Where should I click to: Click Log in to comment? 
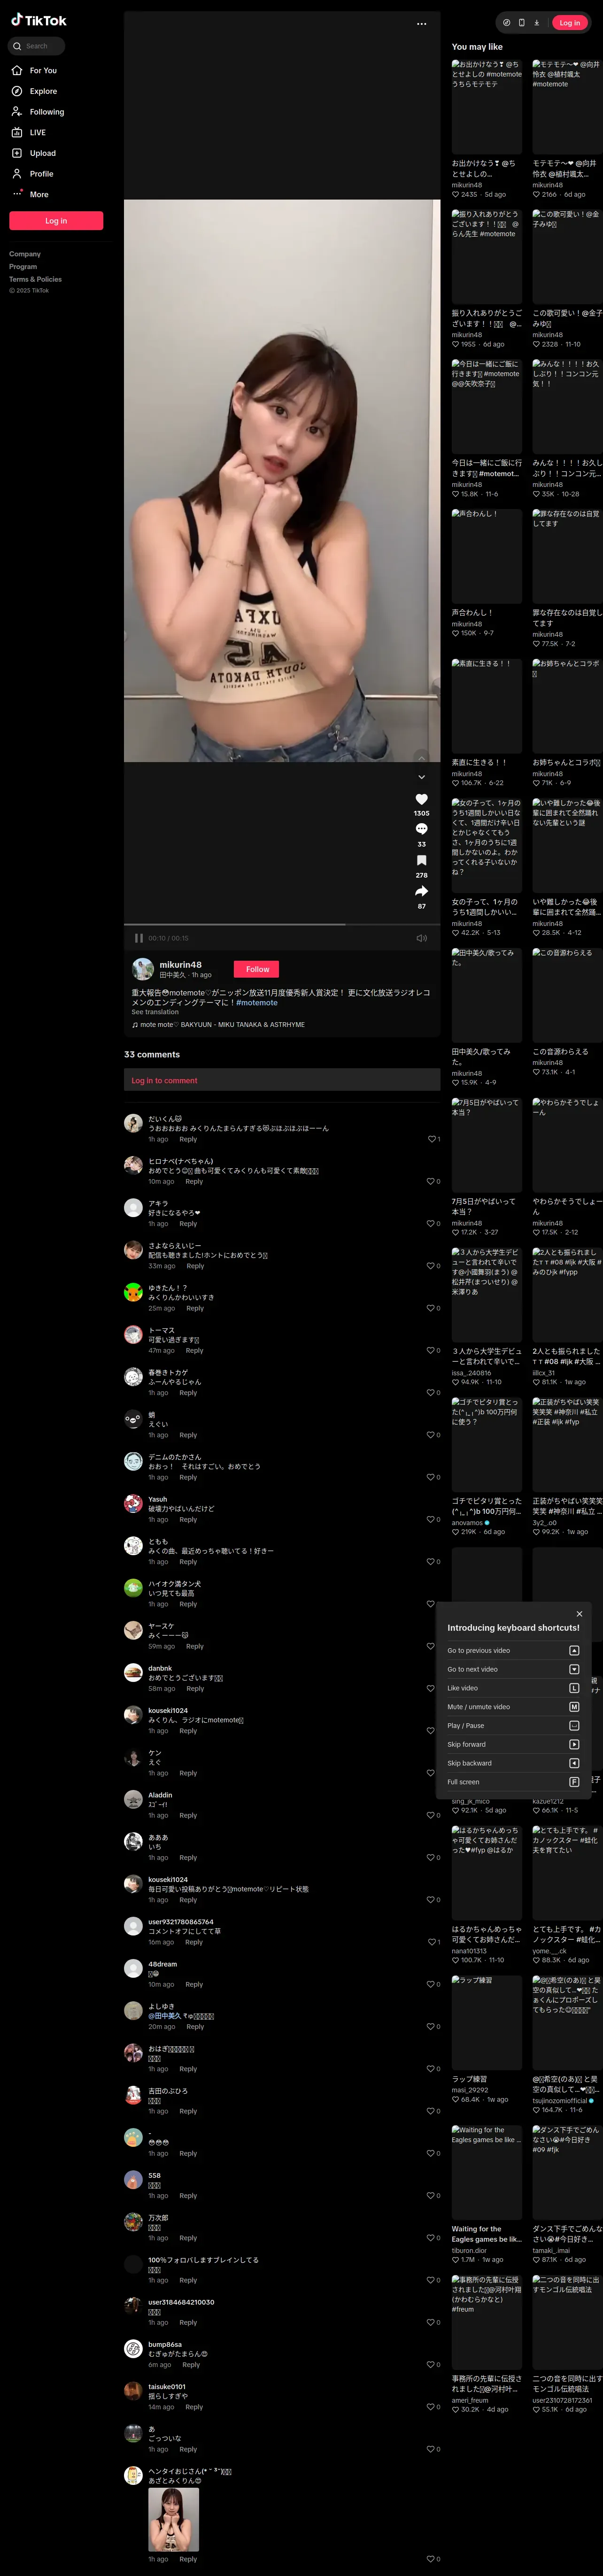tap(164, 1081)
